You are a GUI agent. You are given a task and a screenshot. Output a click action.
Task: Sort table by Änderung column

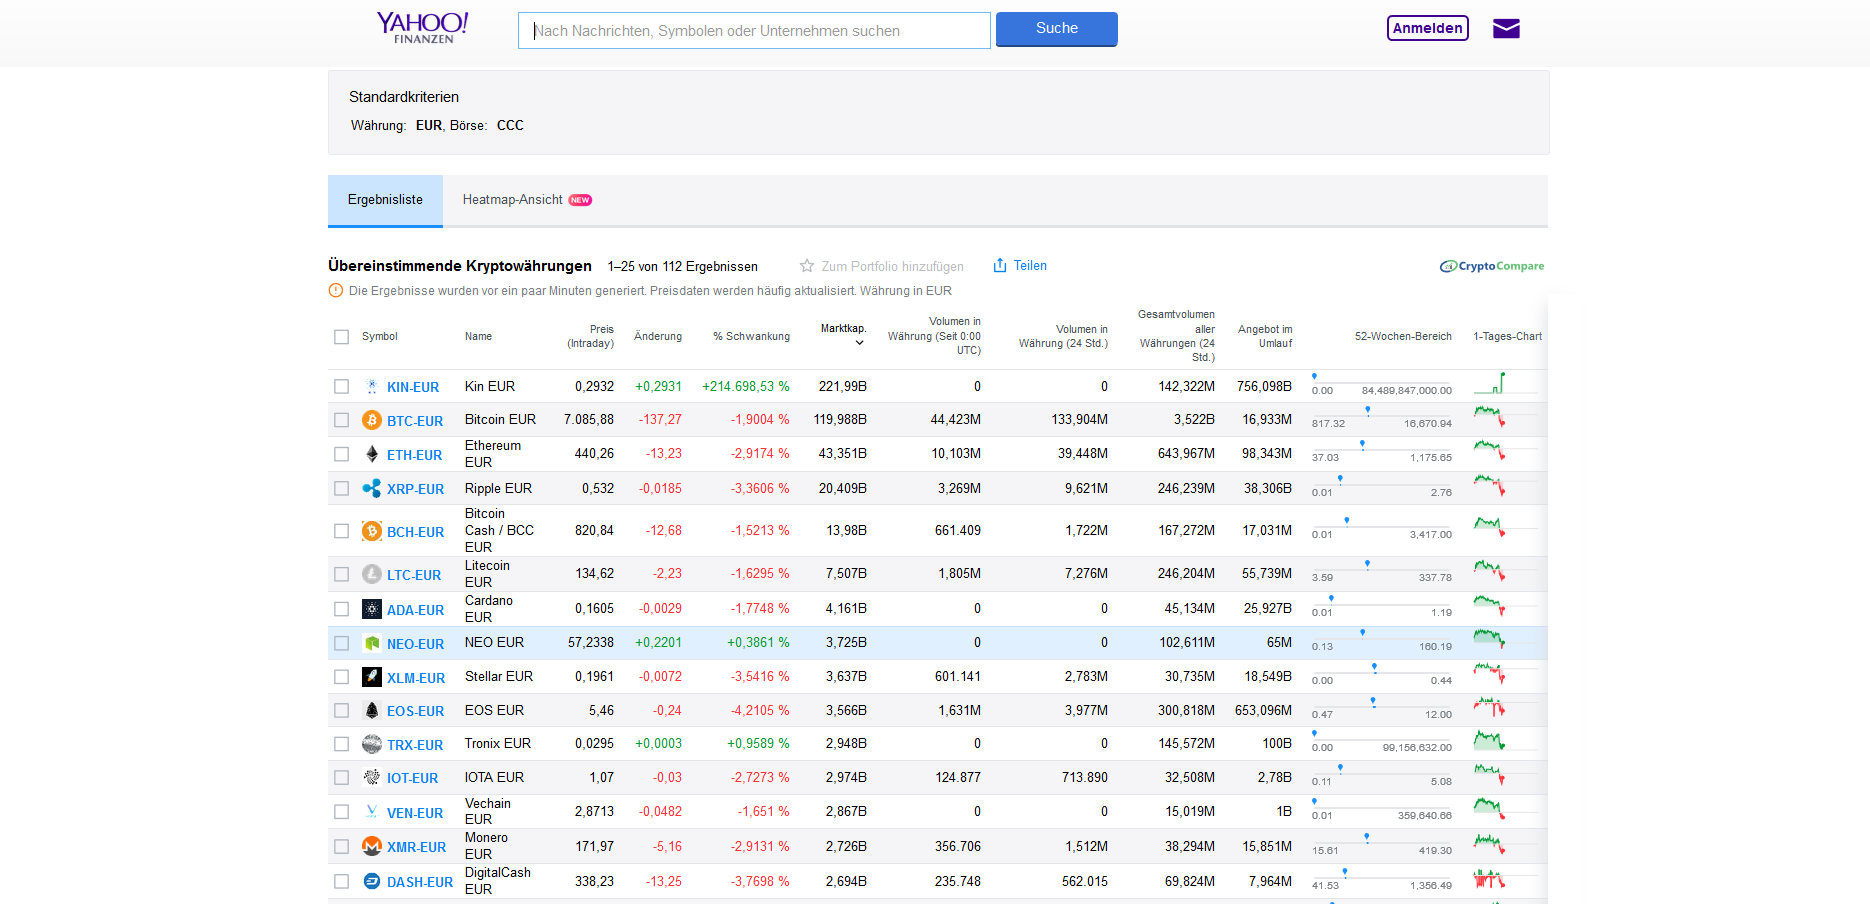(658, 336)
